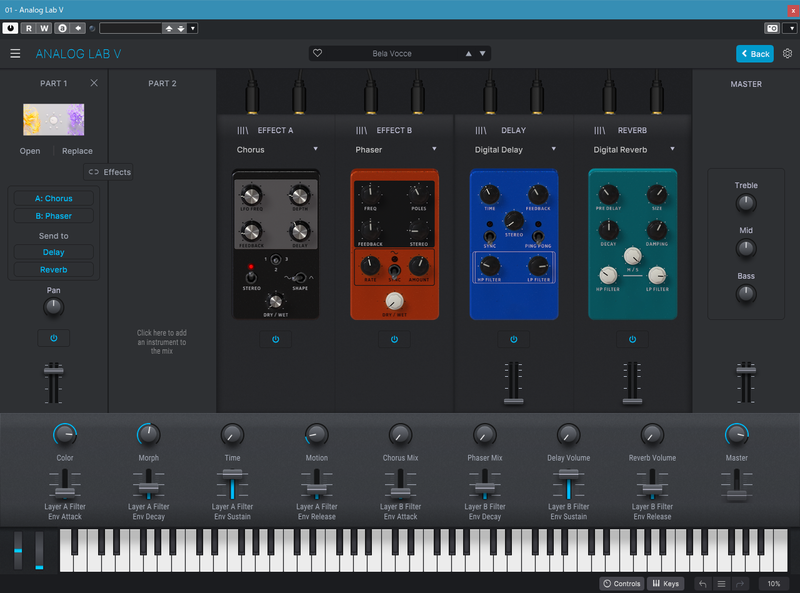Favorite the Bela Vocce preset with heart icon

(317, 53)
